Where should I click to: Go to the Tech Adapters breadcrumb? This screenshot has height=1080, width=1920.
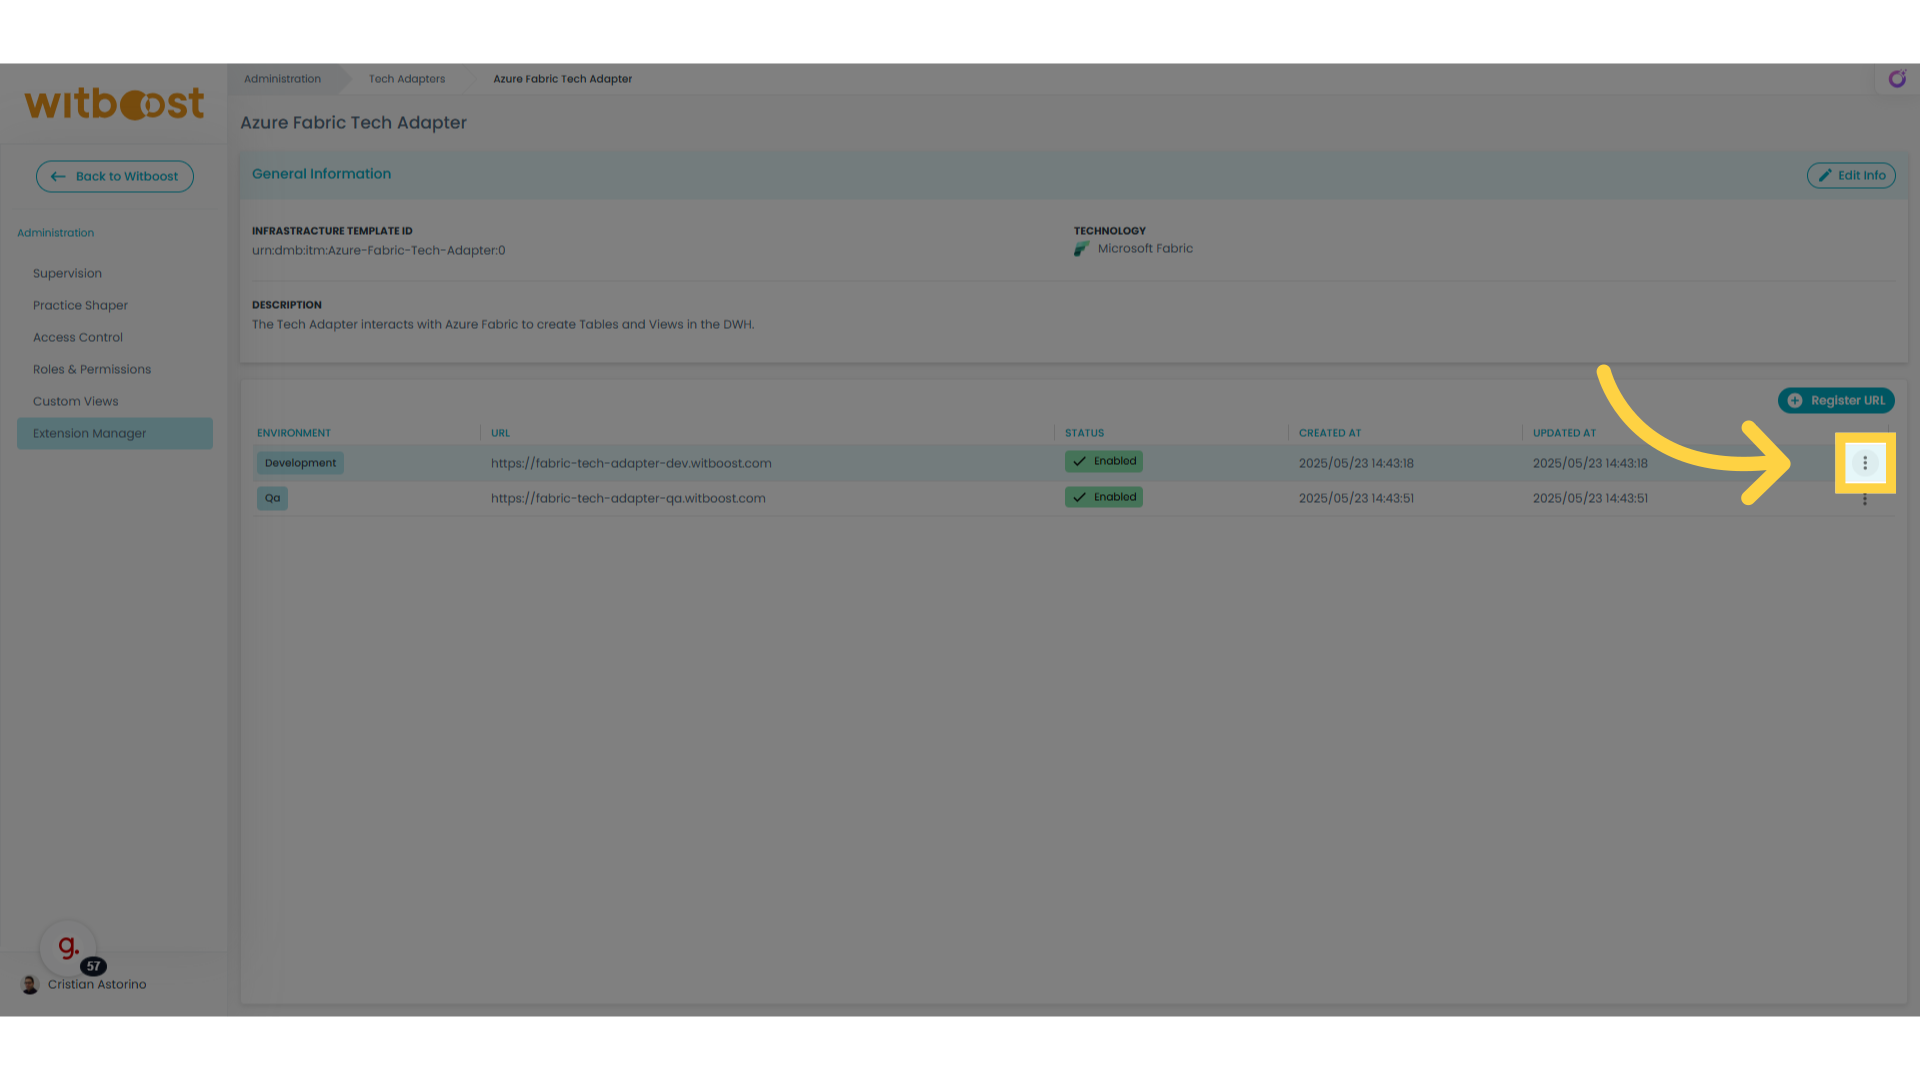(407, 79)
